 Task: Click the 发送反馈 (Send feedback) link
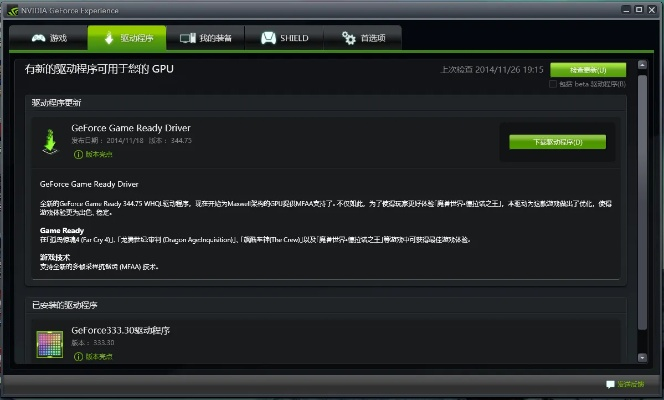636,384
